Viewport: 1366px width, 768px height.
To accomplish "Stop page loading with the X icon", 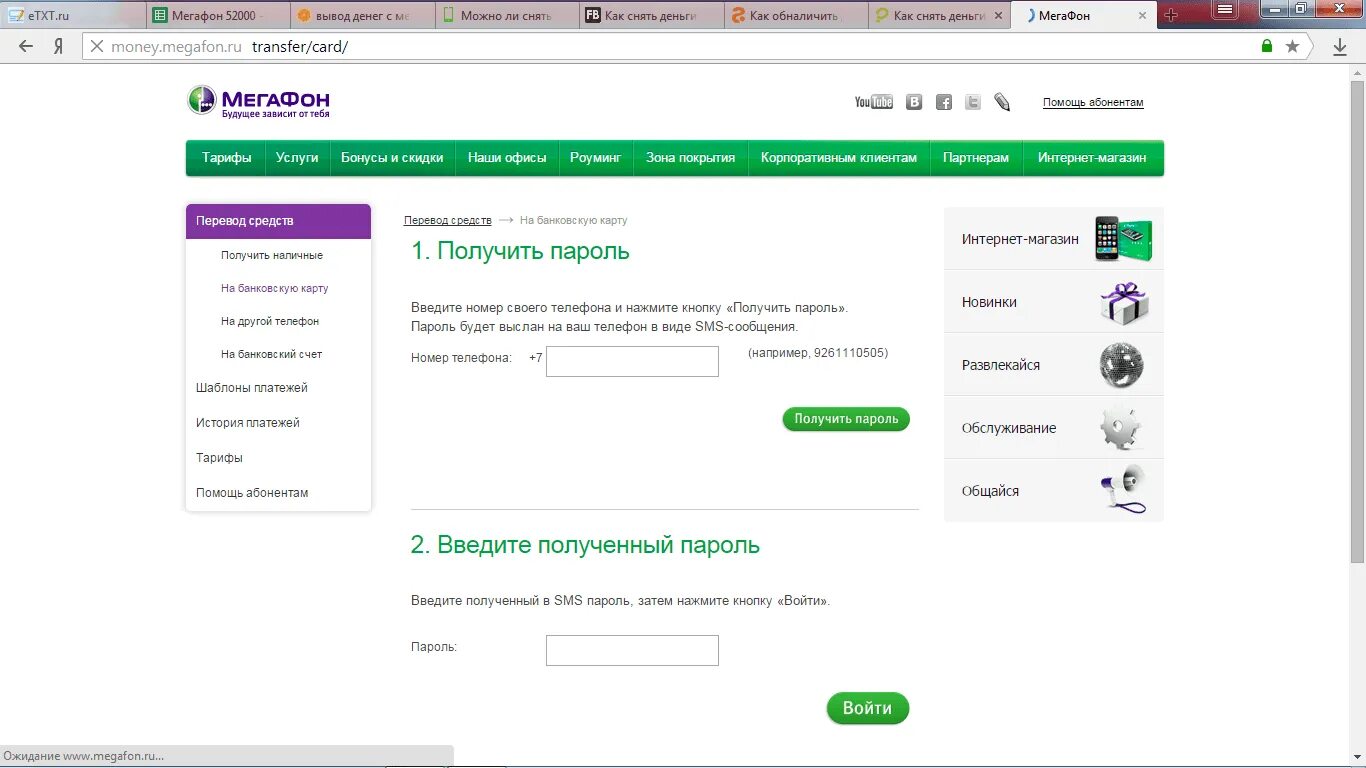I will pyautogui.click(x=97, y=46).
